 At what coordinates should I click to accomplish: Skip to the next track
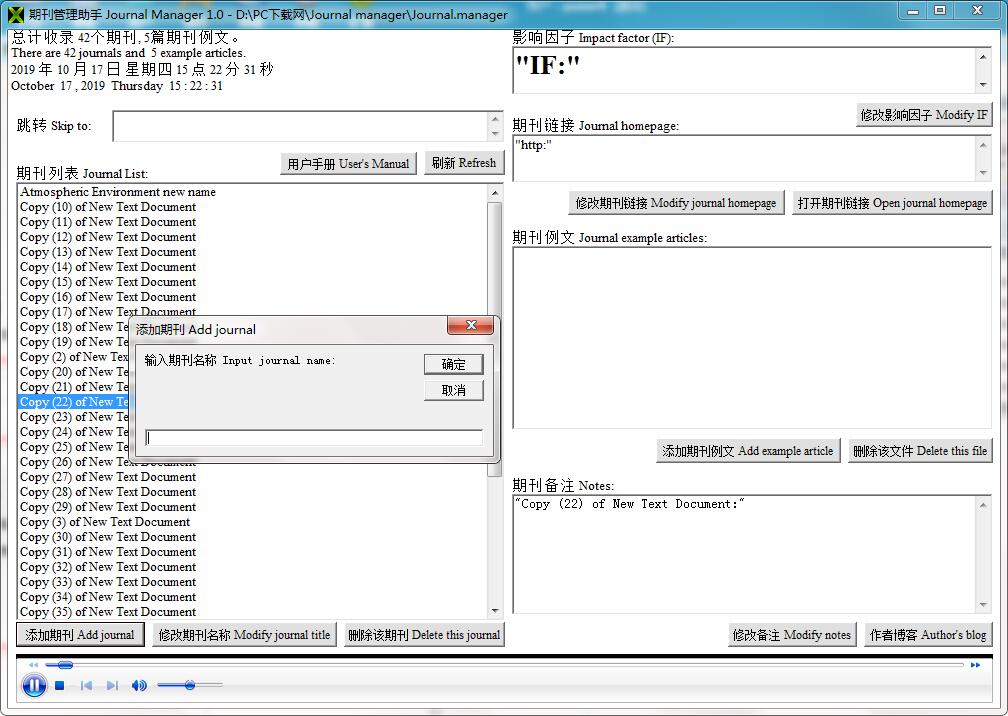click(112, 686)
